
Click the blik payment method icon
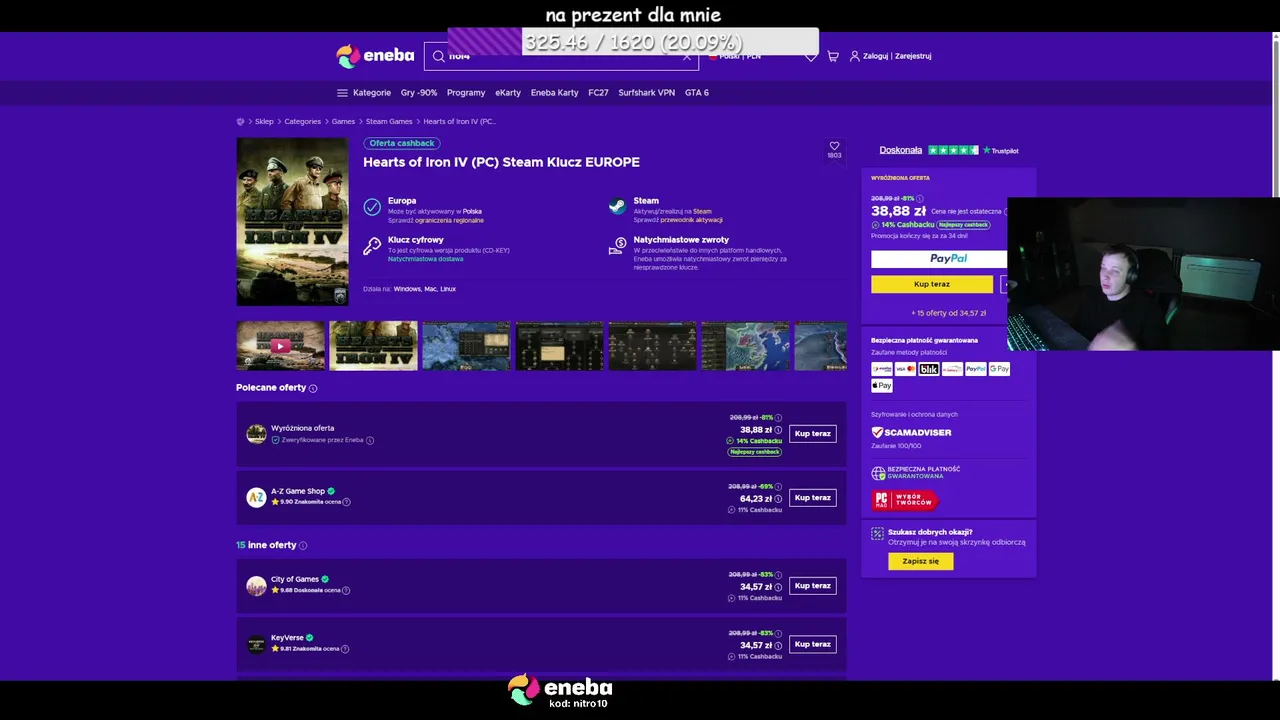pyautogui.click(x=929, y=369)
